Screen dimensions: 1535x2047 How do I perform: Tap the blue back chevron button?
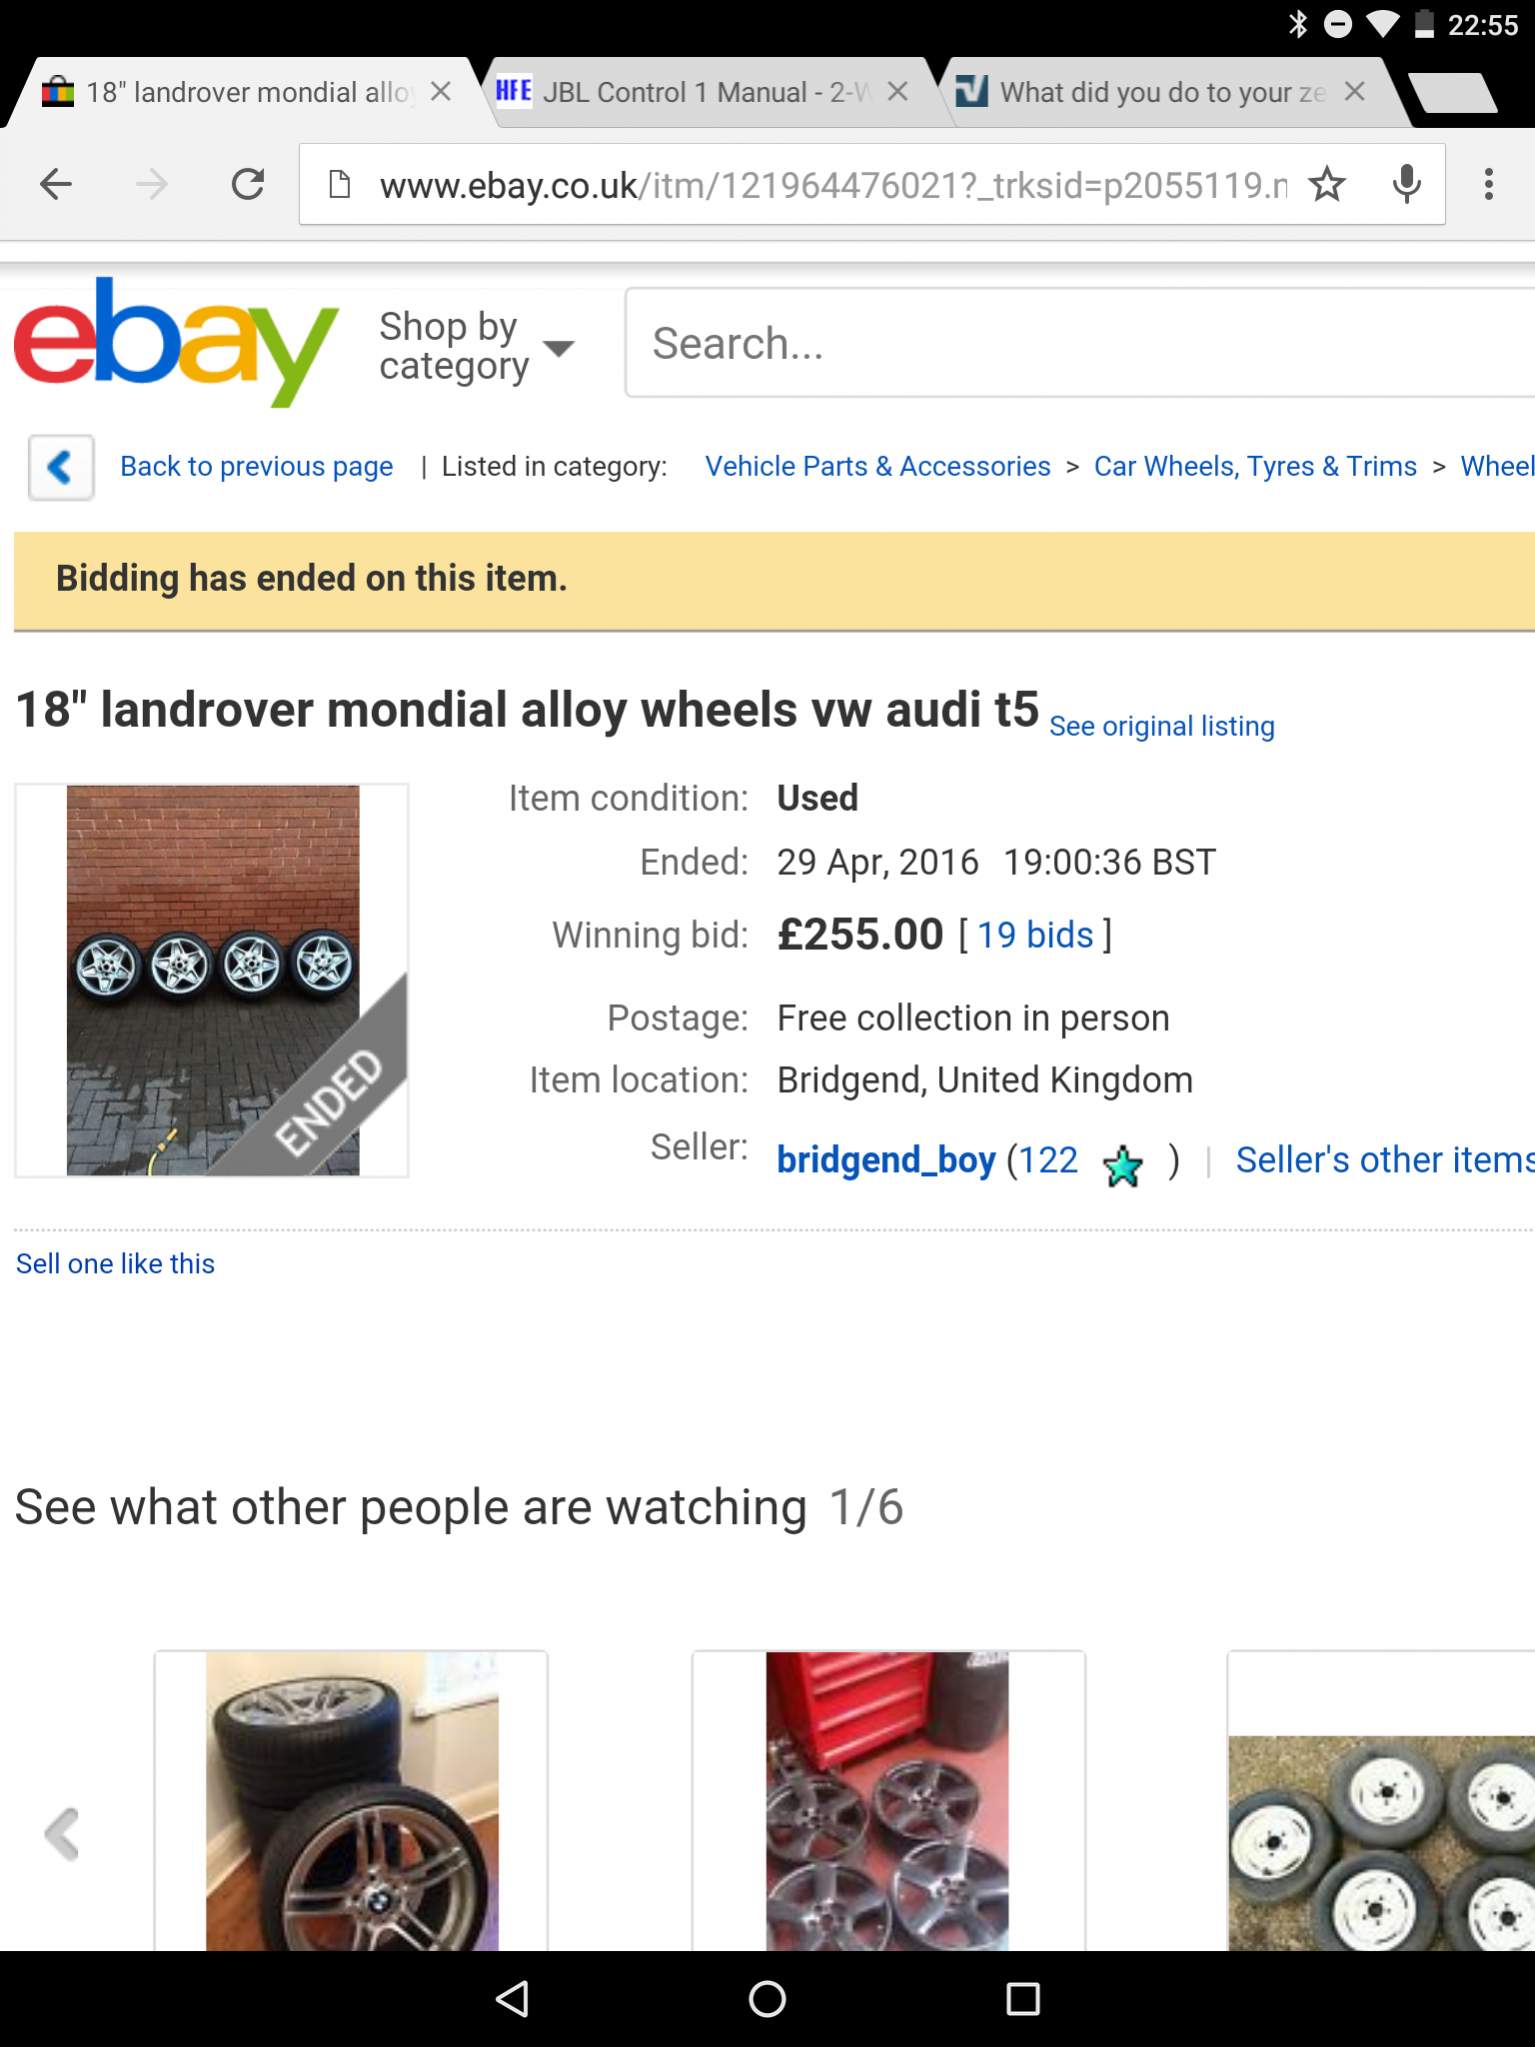(61, 467)
